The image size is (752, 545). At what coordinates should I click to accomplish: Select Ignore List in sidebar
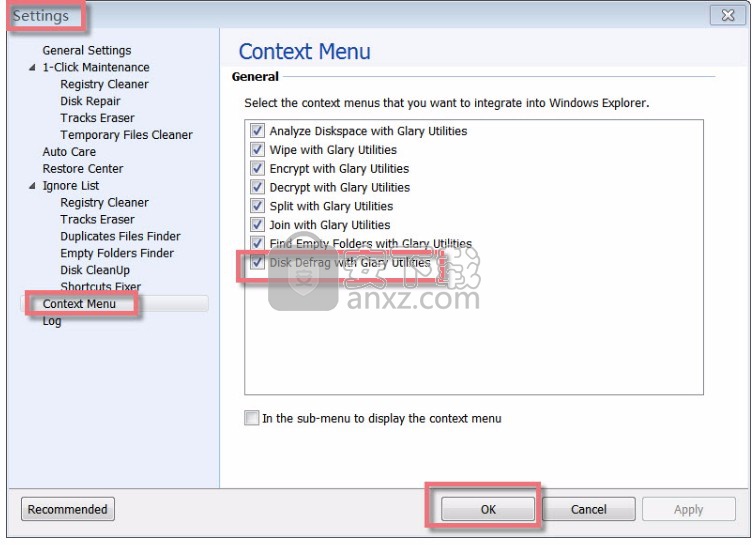click(70, 186)
